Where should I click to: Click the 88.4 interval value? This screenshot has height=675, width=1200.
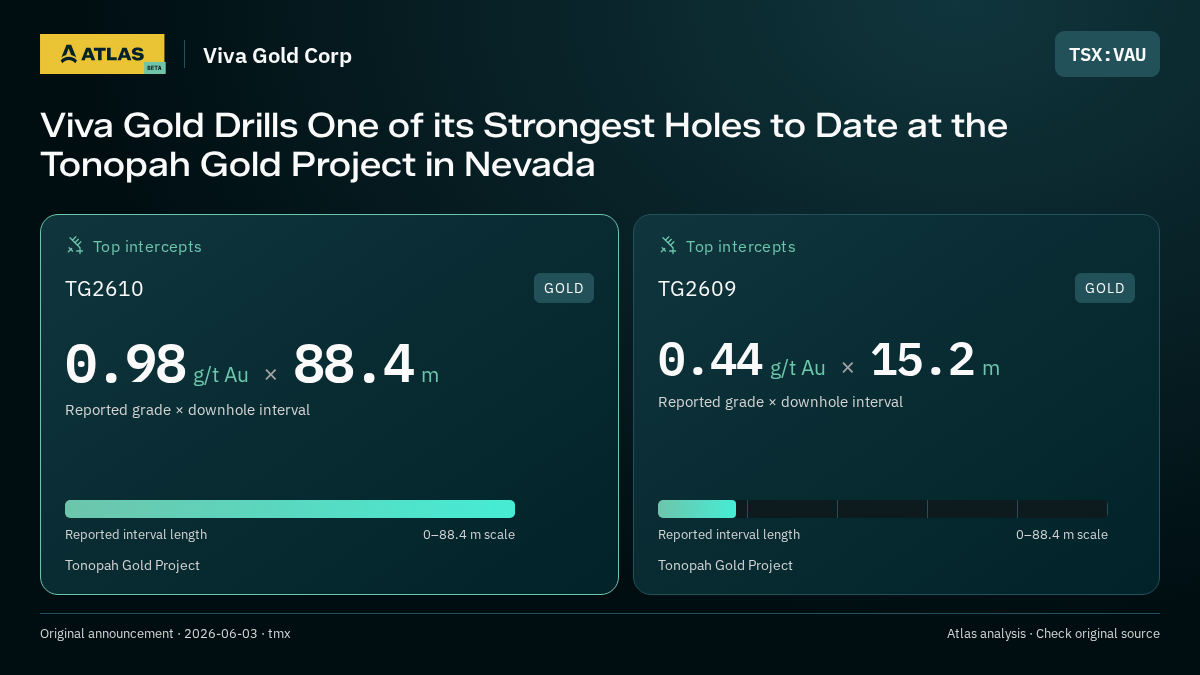pyautogui.click(x=353, y=364)
